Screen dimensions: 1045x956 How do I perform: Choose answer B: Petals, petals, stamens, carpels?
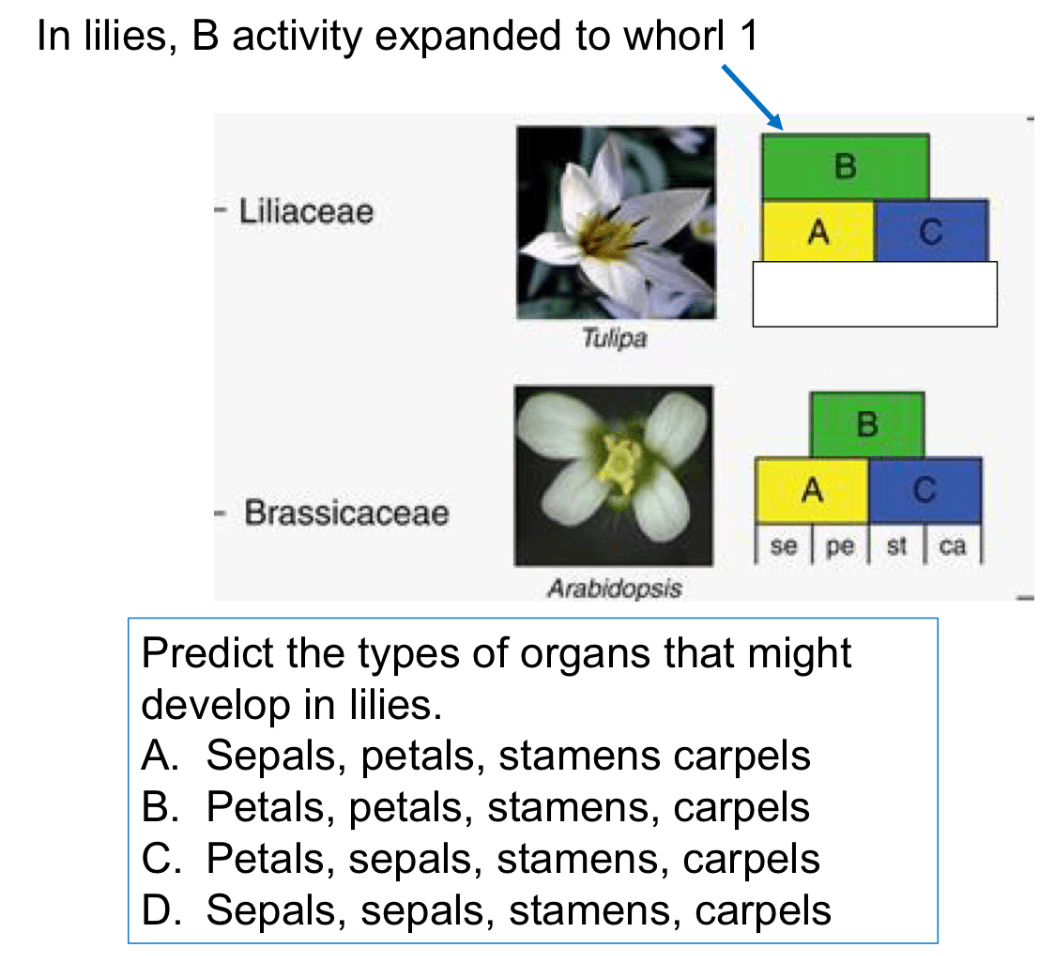(x=476, y=807)
